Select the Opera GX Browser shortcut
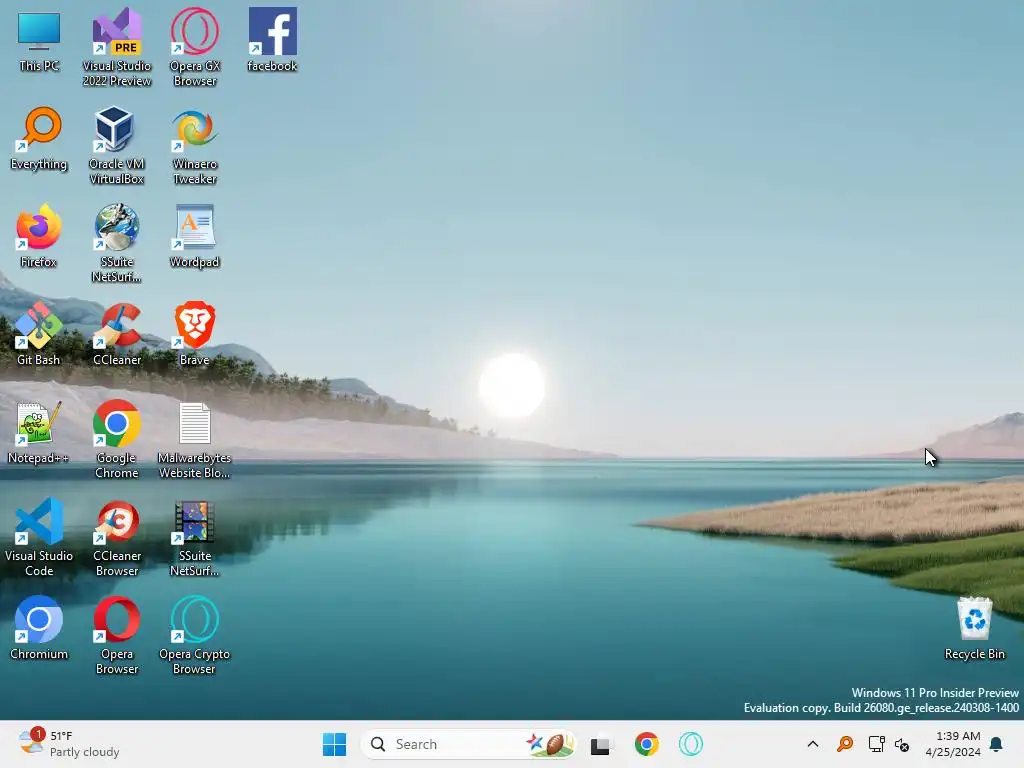 click(195, 47)
